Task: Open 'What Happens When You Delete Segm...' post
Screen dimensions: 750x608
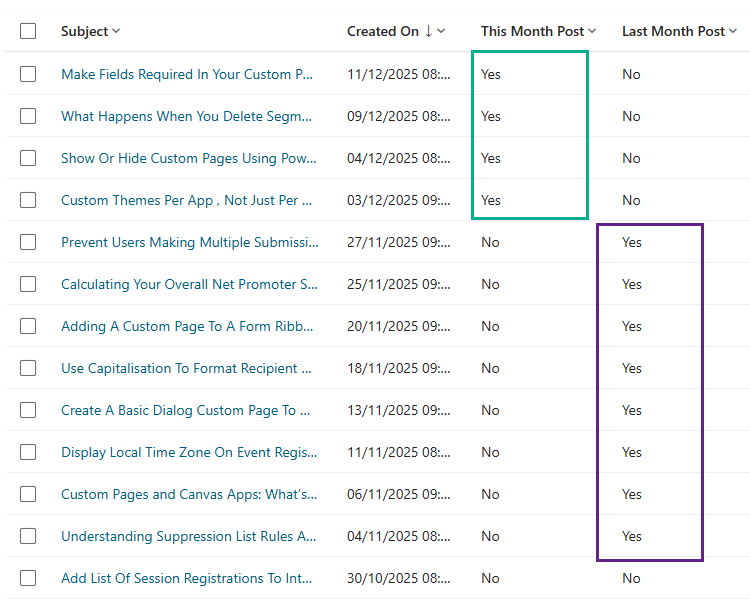Action: coord(189,116)
